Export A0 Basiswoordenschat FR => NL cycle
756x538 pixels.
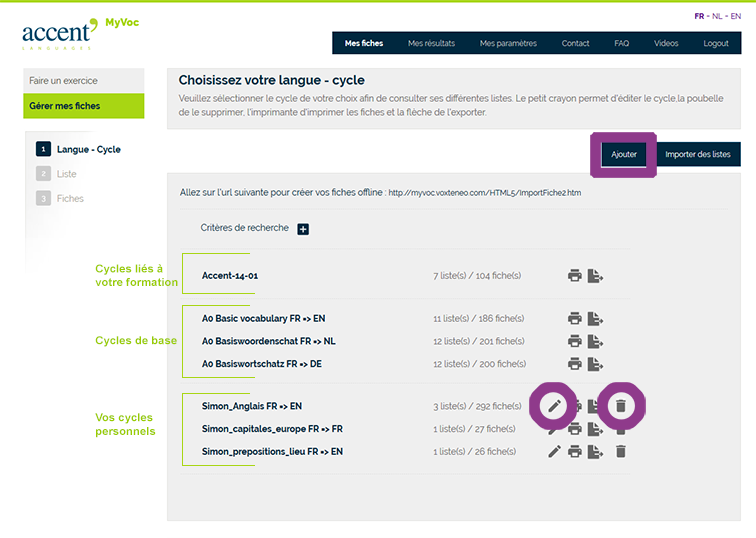tap(595, 341)
